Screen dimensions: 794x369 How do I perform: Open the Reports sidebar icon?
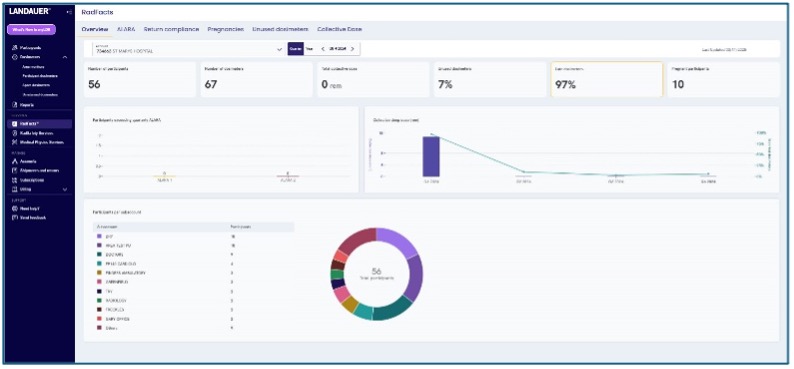tap(15, 105)
